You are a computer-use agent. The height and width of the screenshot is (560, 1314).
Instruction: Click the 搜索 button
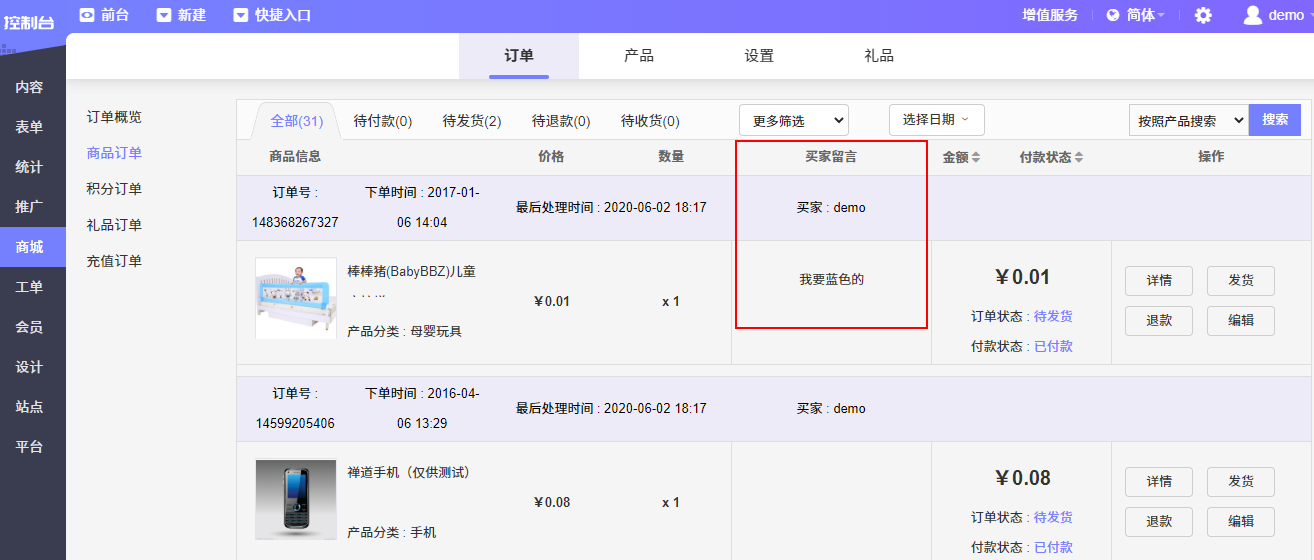coord(1275,120)
